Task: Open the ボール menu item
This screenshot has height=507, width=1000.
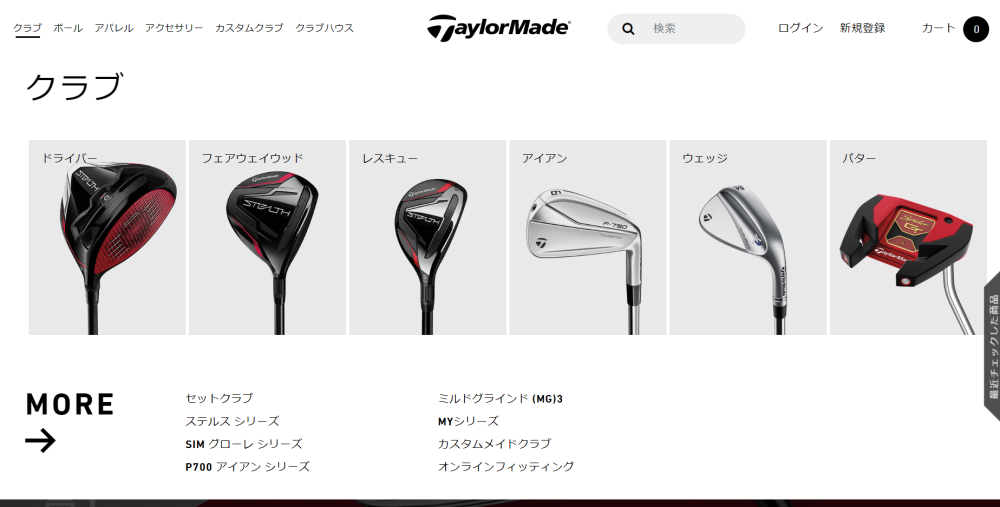Action: point(68,28)
